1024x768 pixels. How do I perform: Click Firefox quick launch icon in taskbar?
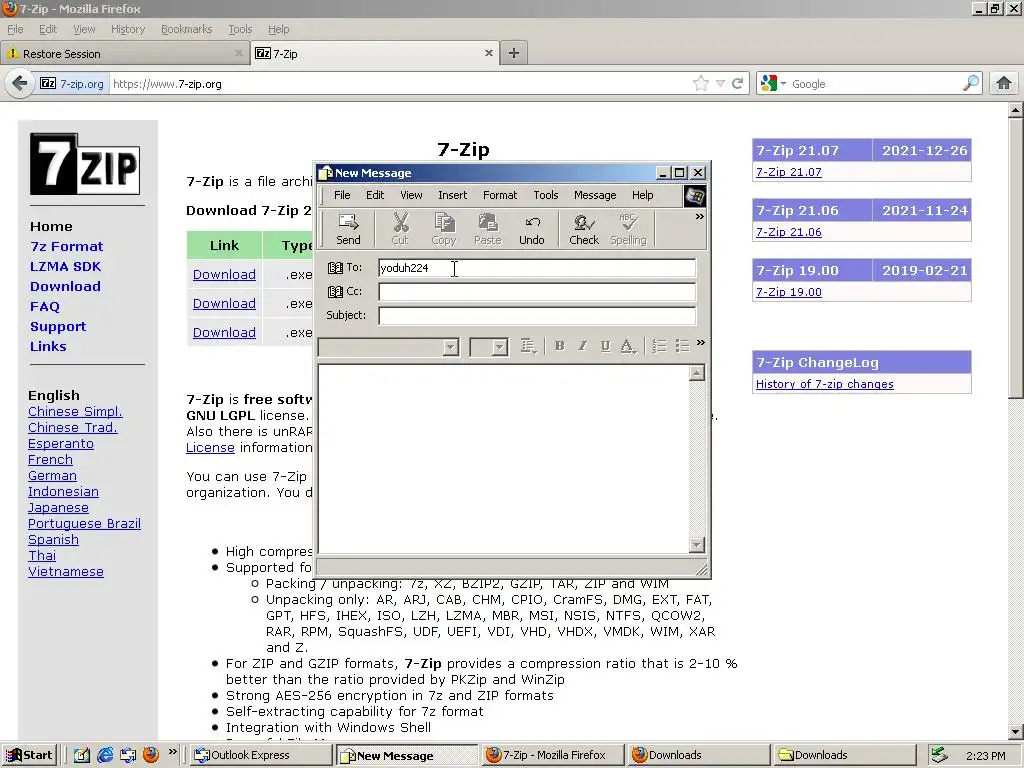[151, 755]
